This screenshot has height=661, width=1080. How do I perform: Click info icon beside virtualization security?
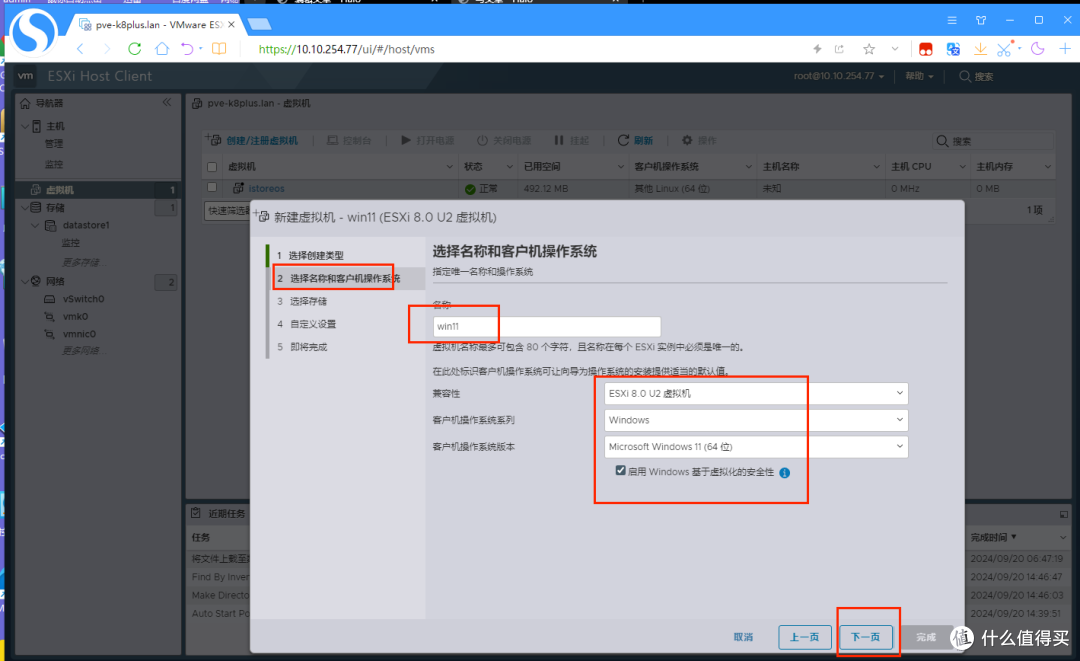785,472
